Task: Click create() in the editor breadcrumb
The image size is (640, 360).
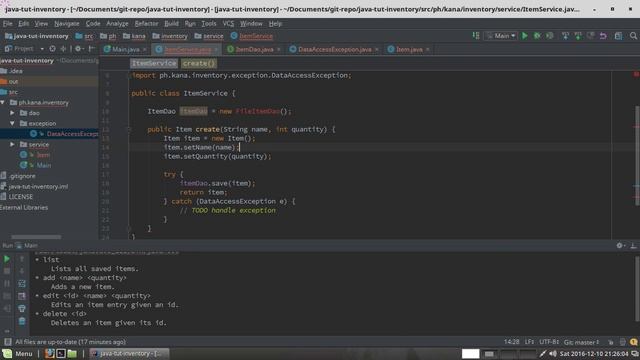Action: tap(198, 63)
